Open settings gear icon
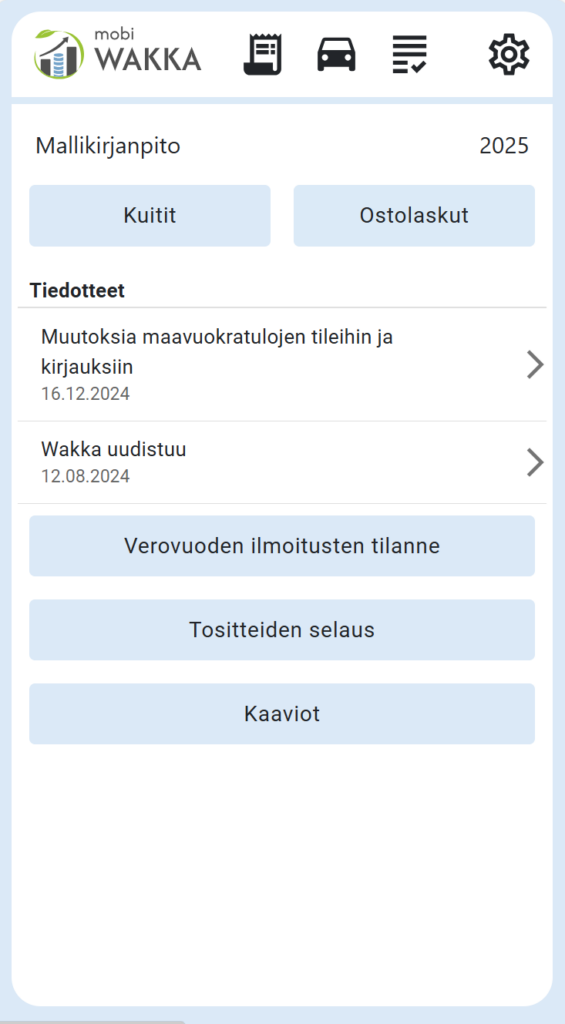 (x=509, y=54)
